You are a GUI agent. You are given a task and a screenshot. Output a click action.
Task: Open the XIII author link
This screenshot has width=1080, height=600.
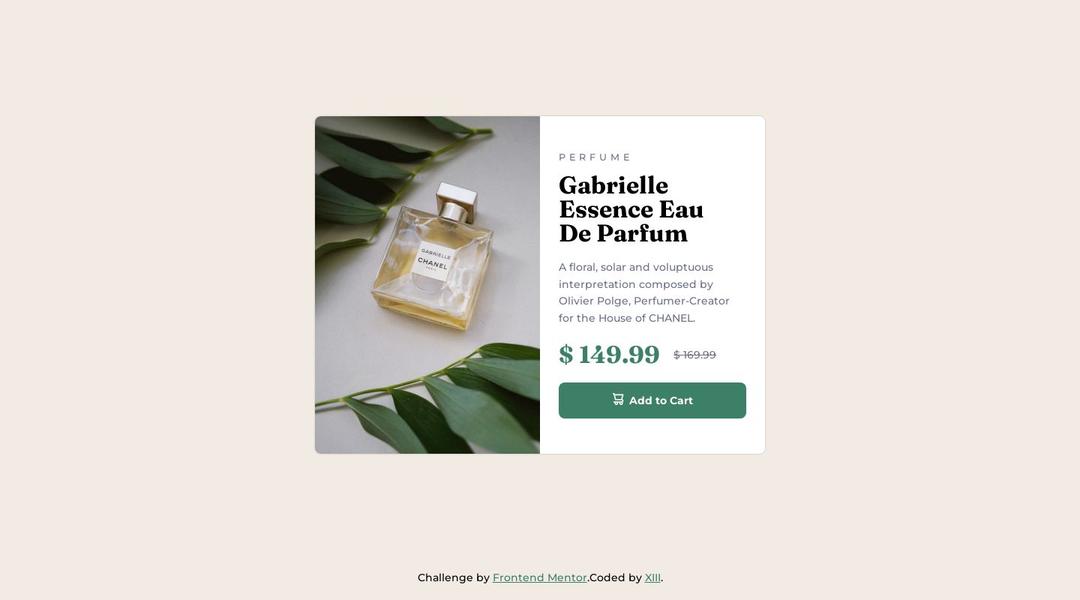(x=652, y=577)
